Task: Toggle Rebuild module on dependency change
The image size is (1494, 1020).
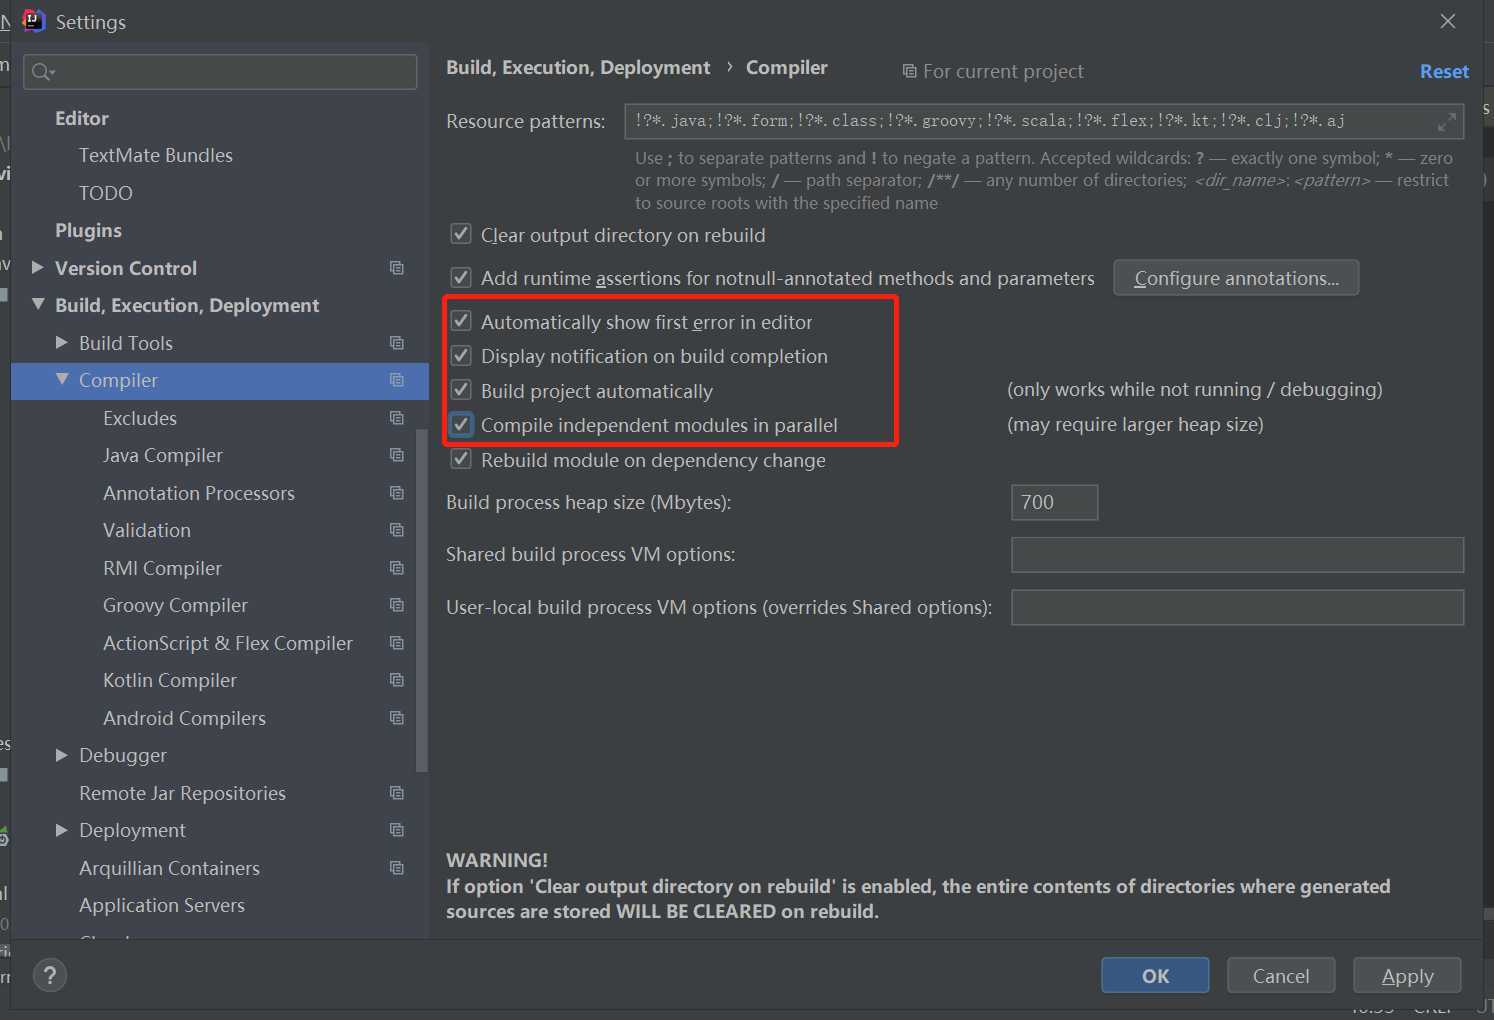Action: coord(461,459)
